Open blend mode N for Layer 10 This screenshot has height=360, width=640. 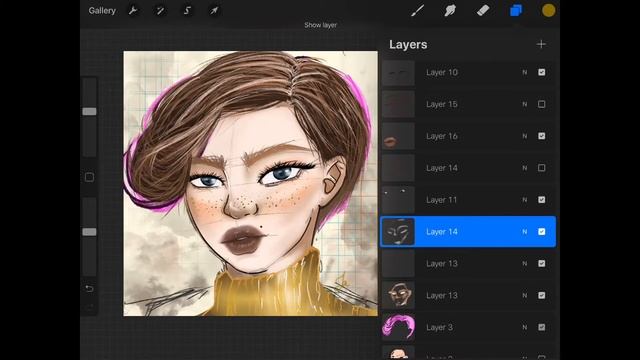[524, 72]
